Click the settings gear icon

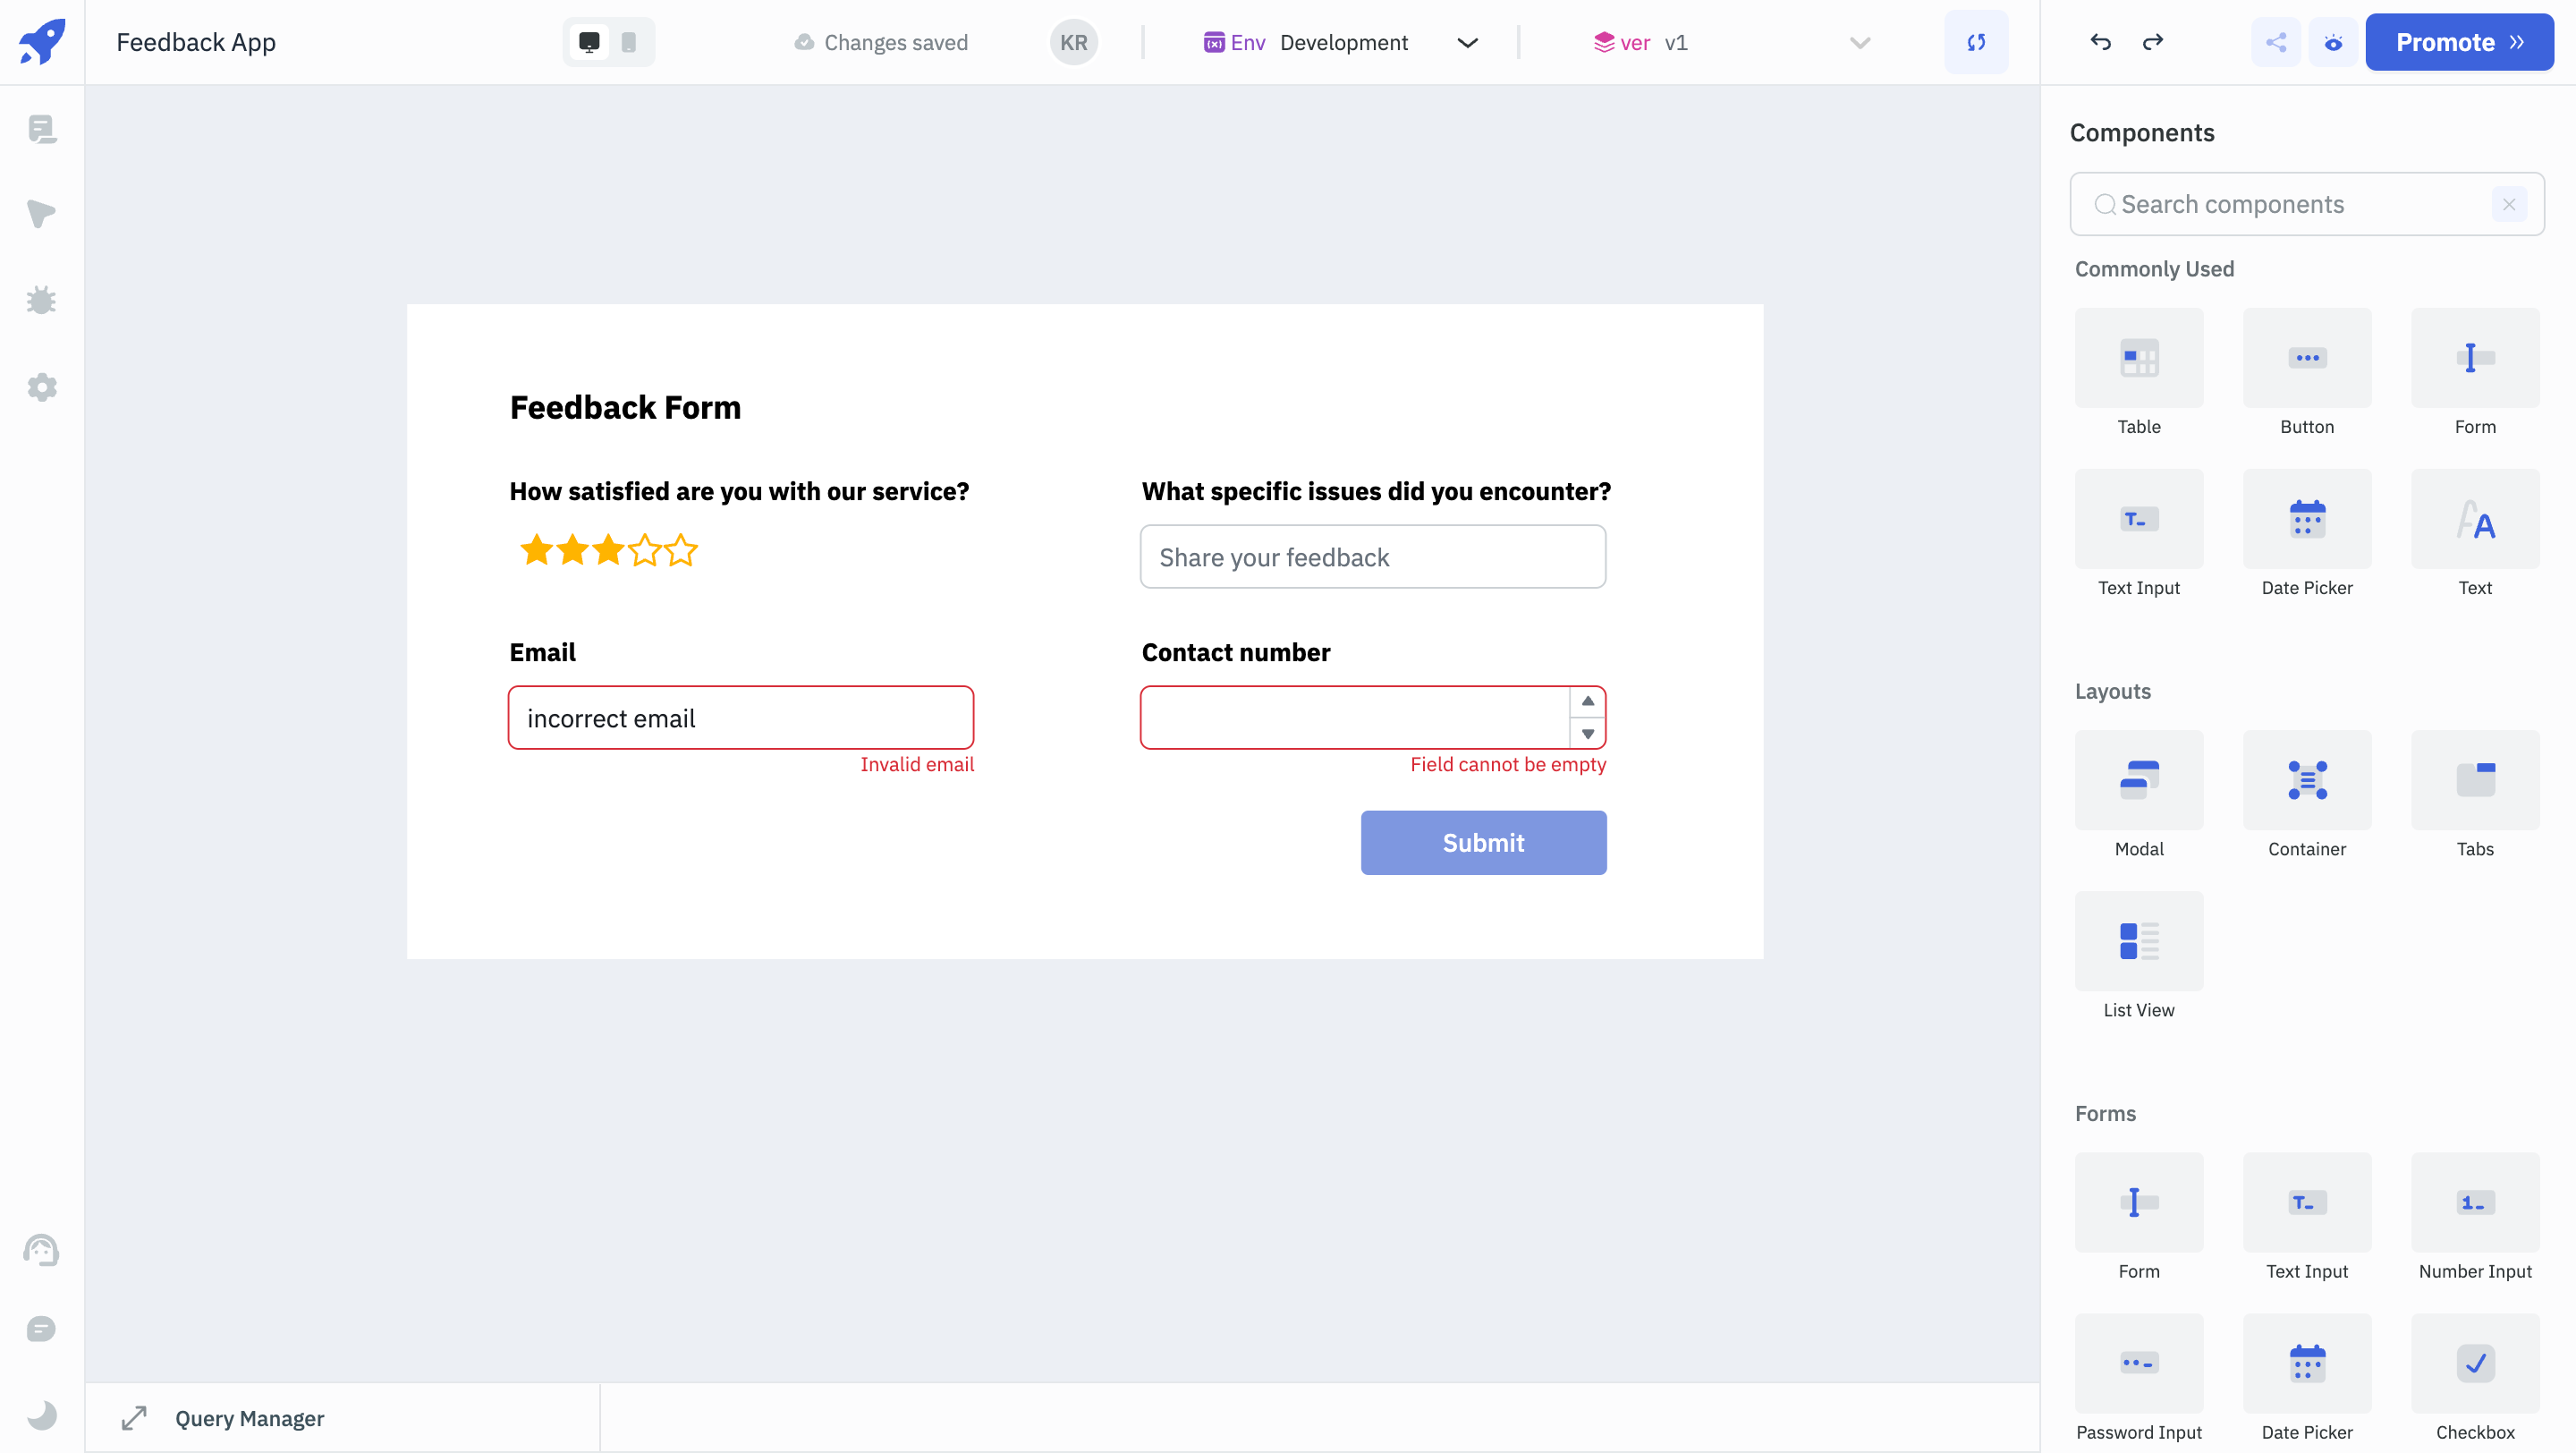click(x=42, y=386)
